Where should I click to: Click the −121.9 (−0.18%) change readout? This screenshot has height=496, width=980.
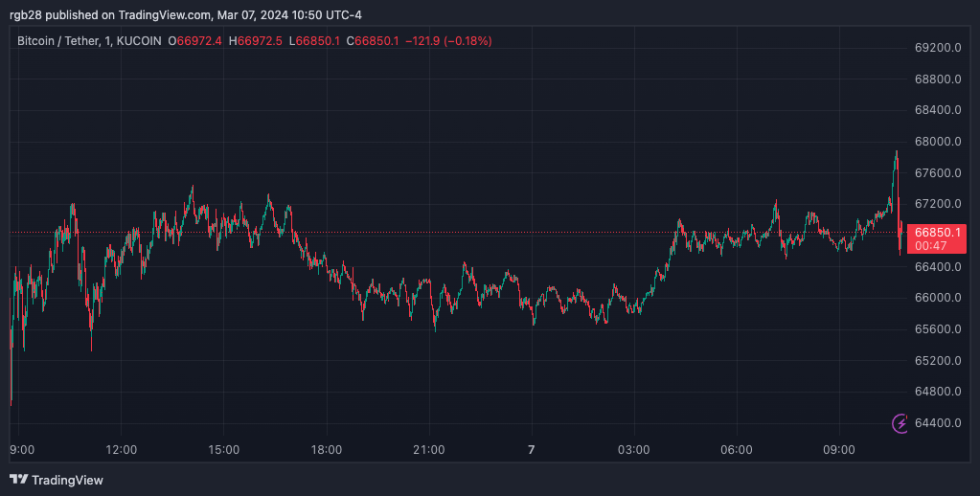tap(449, 41)
